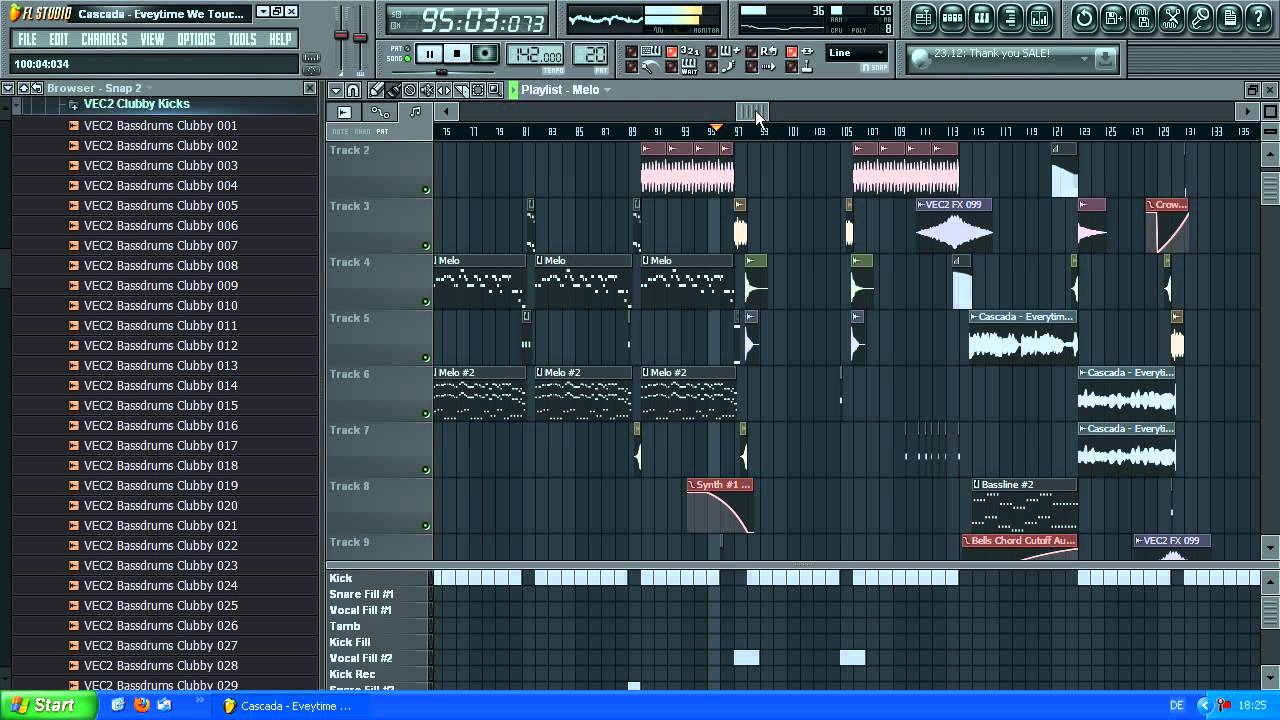
Task: Click the Browser up-folder arrow icon
Action: pyautogui.click(x=22, y=88)
